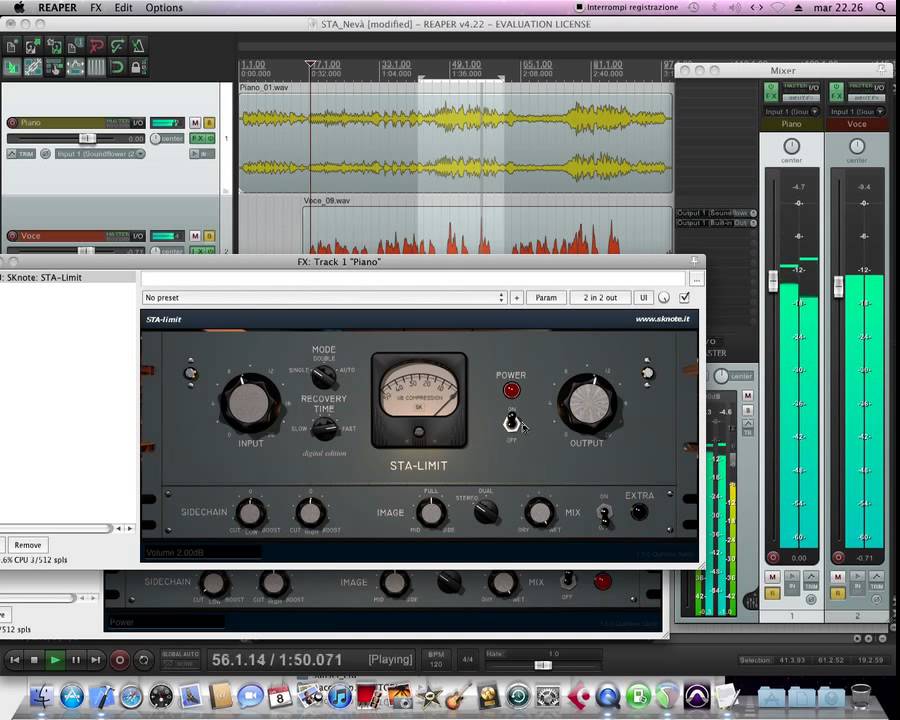Arm Piano track for recording

[12, 122]
